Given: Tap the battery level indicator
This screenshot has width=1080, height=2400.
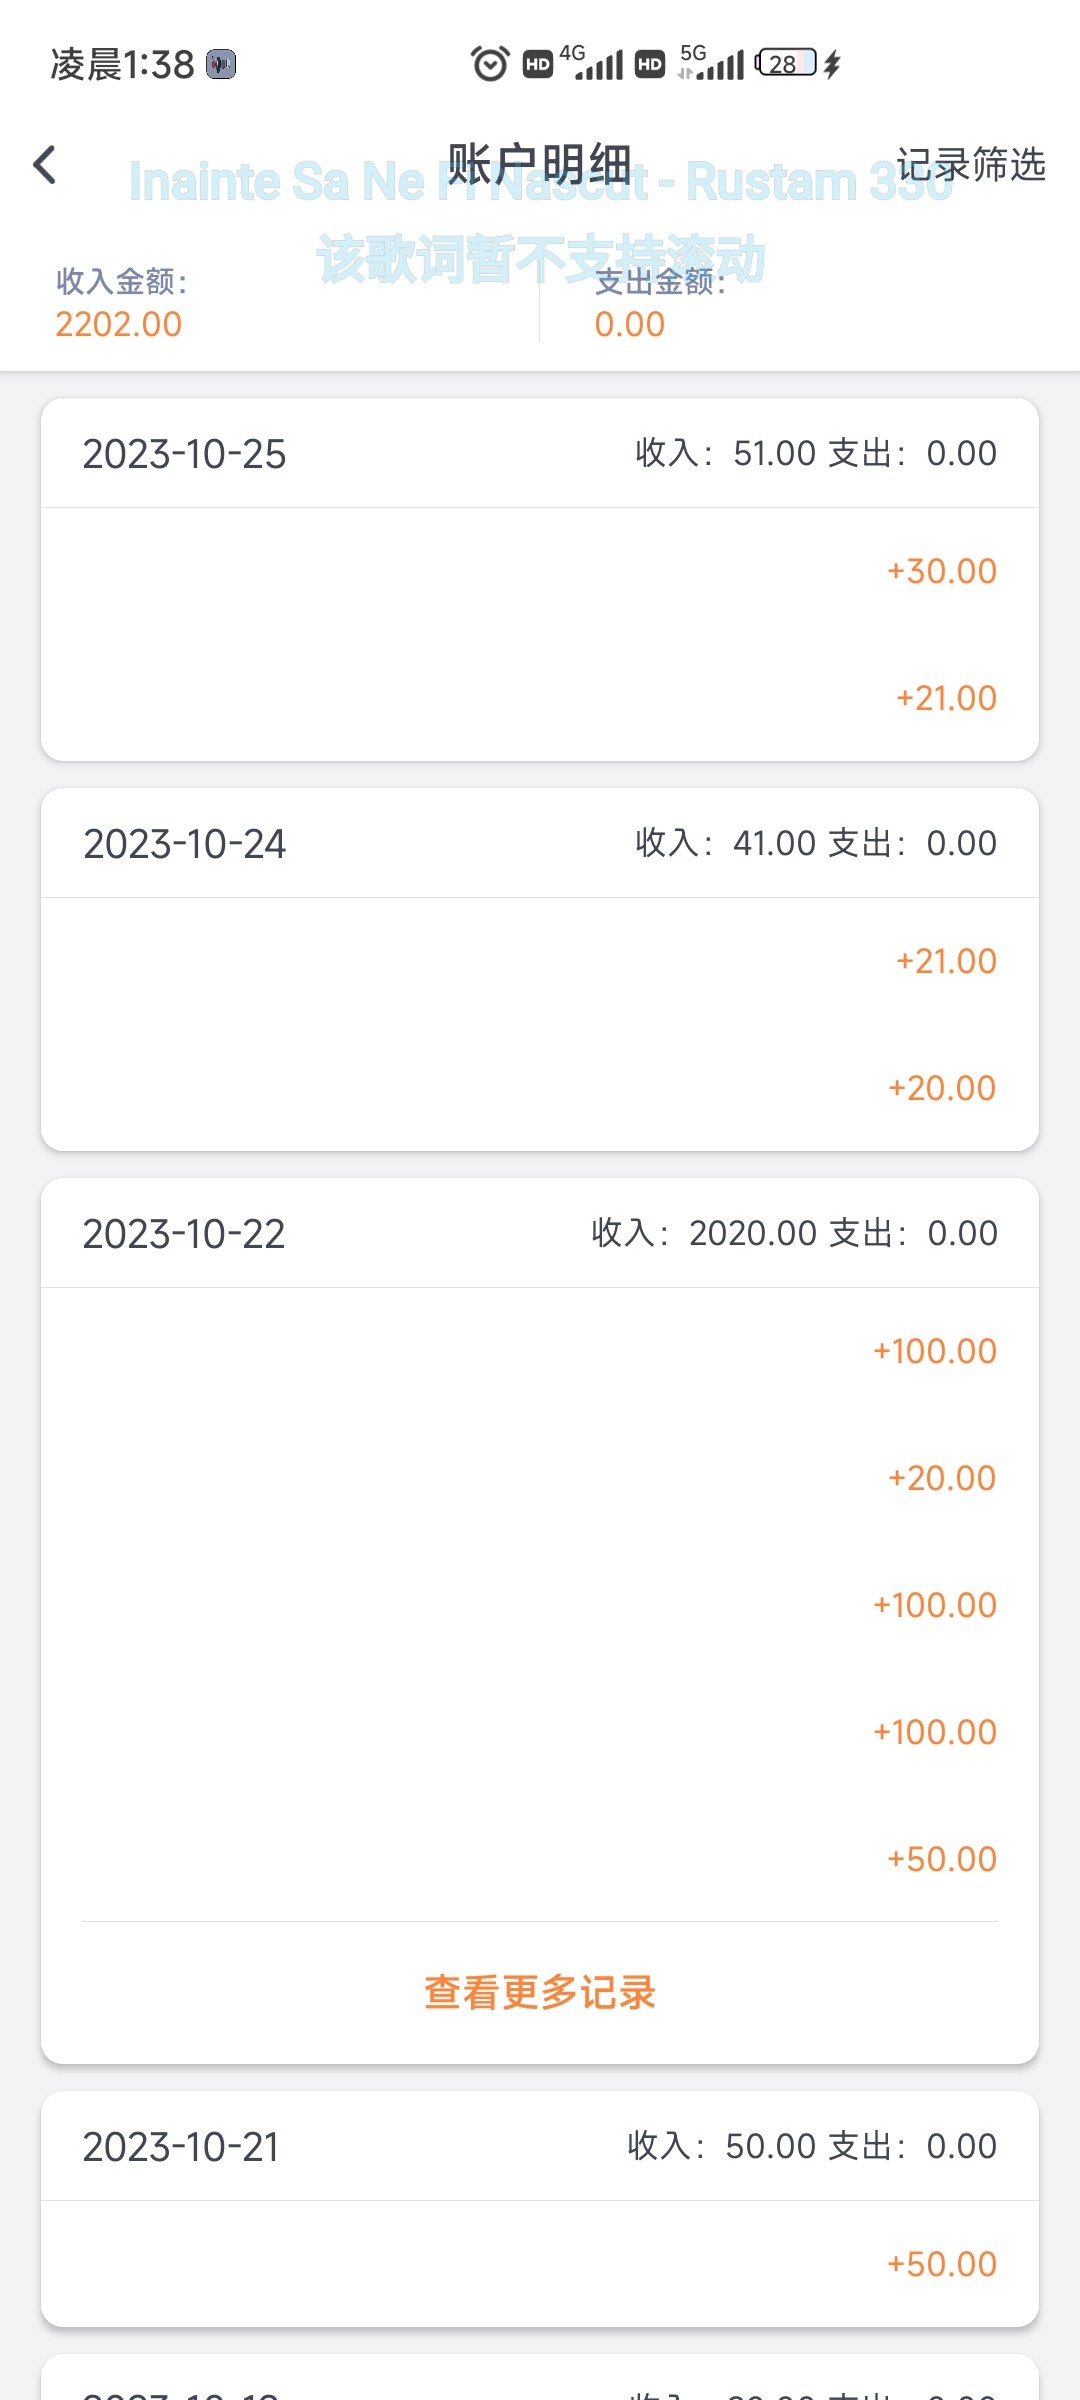Looking at the screenshot, I should (x=786, y=64).
